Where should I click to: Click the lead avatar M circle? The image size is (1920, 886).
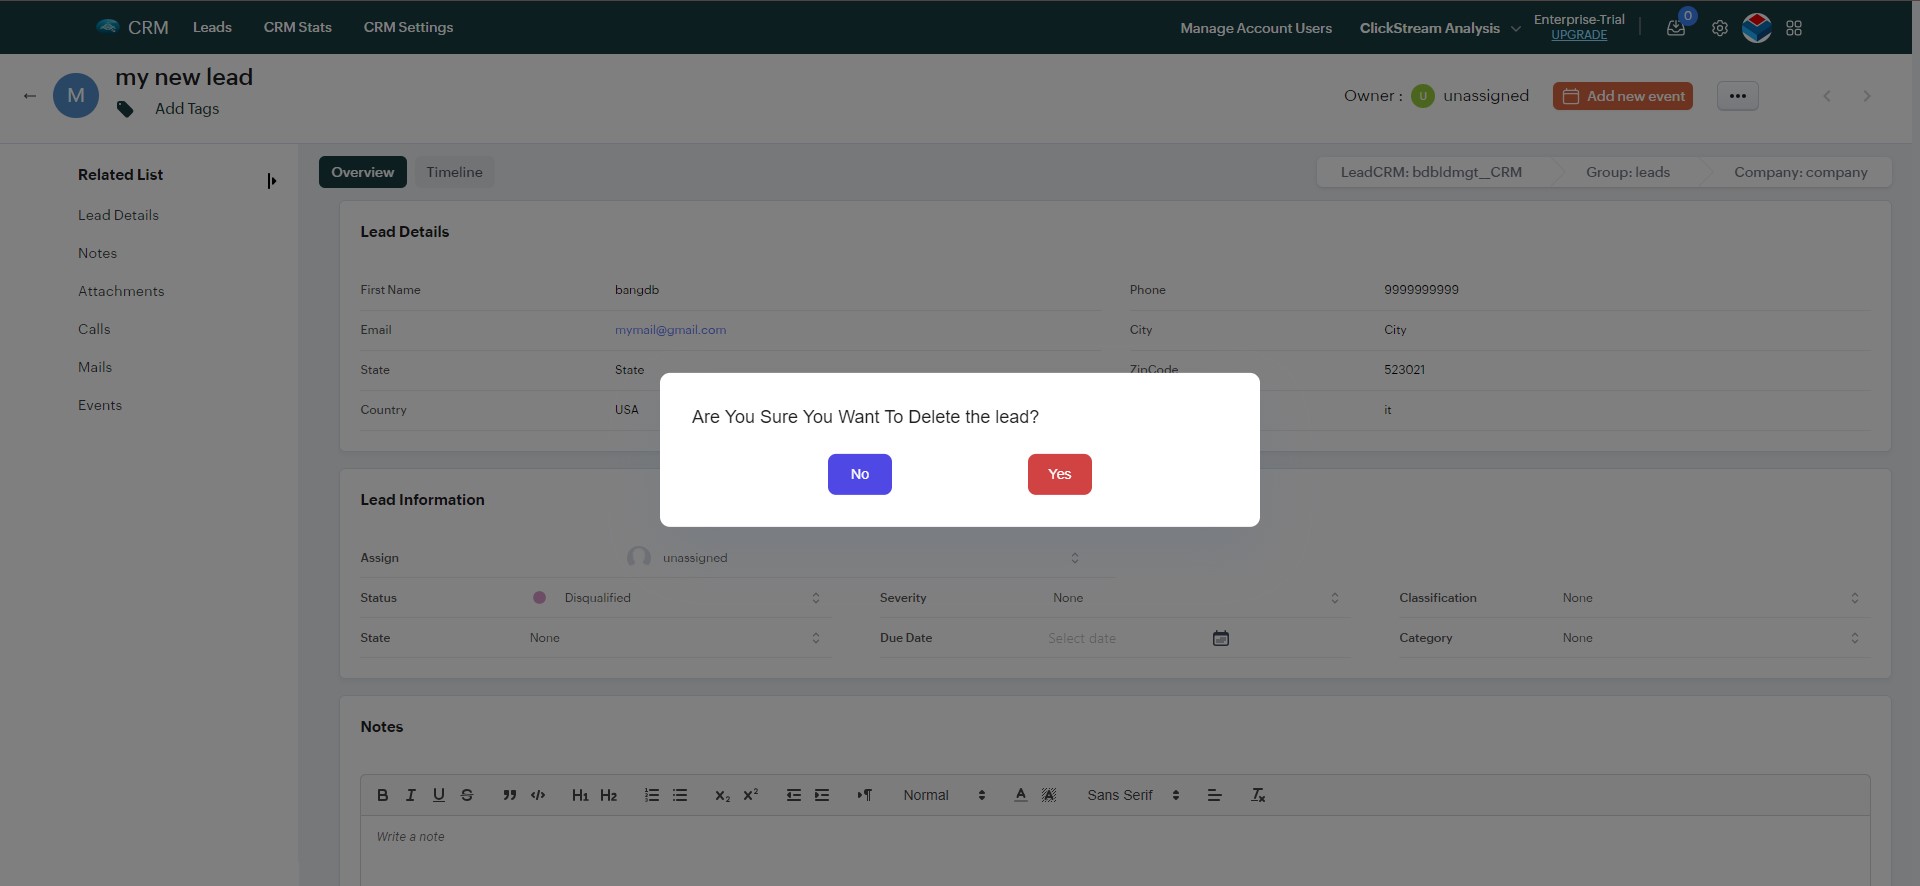point(76,96)
